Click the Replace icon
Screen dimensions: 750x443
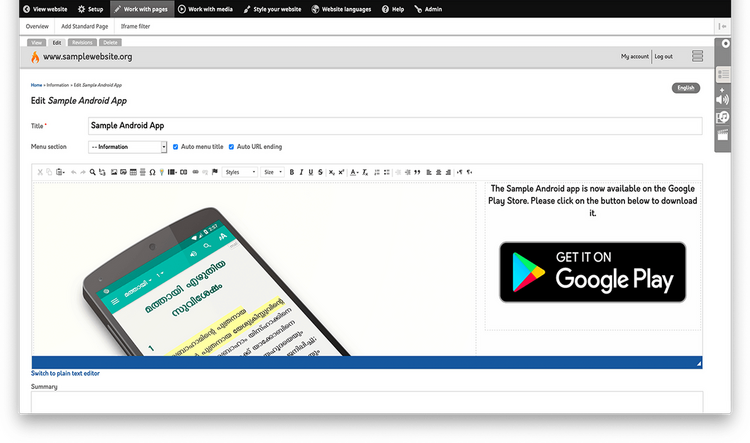click(x=102, y=172)
